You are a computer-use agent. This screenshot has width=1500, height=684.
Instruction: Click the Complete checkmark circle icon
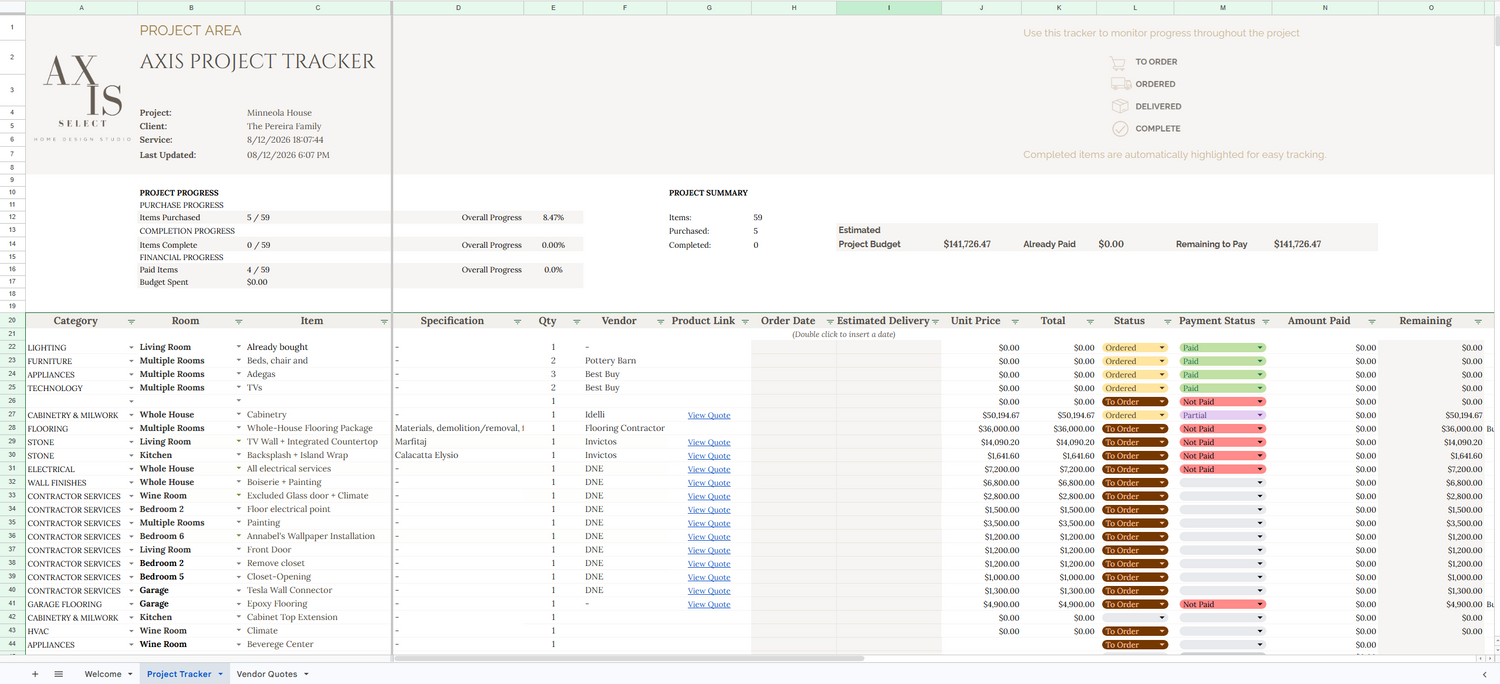[x=1120, y=128]
